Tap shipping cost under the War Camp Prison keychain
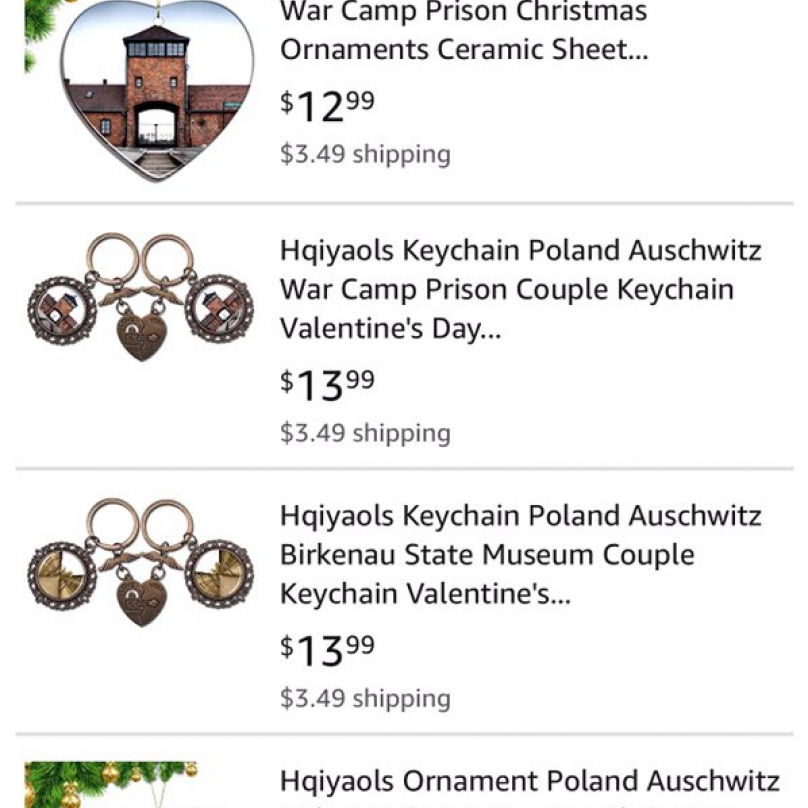808x808 pixels. pos(365,432)
